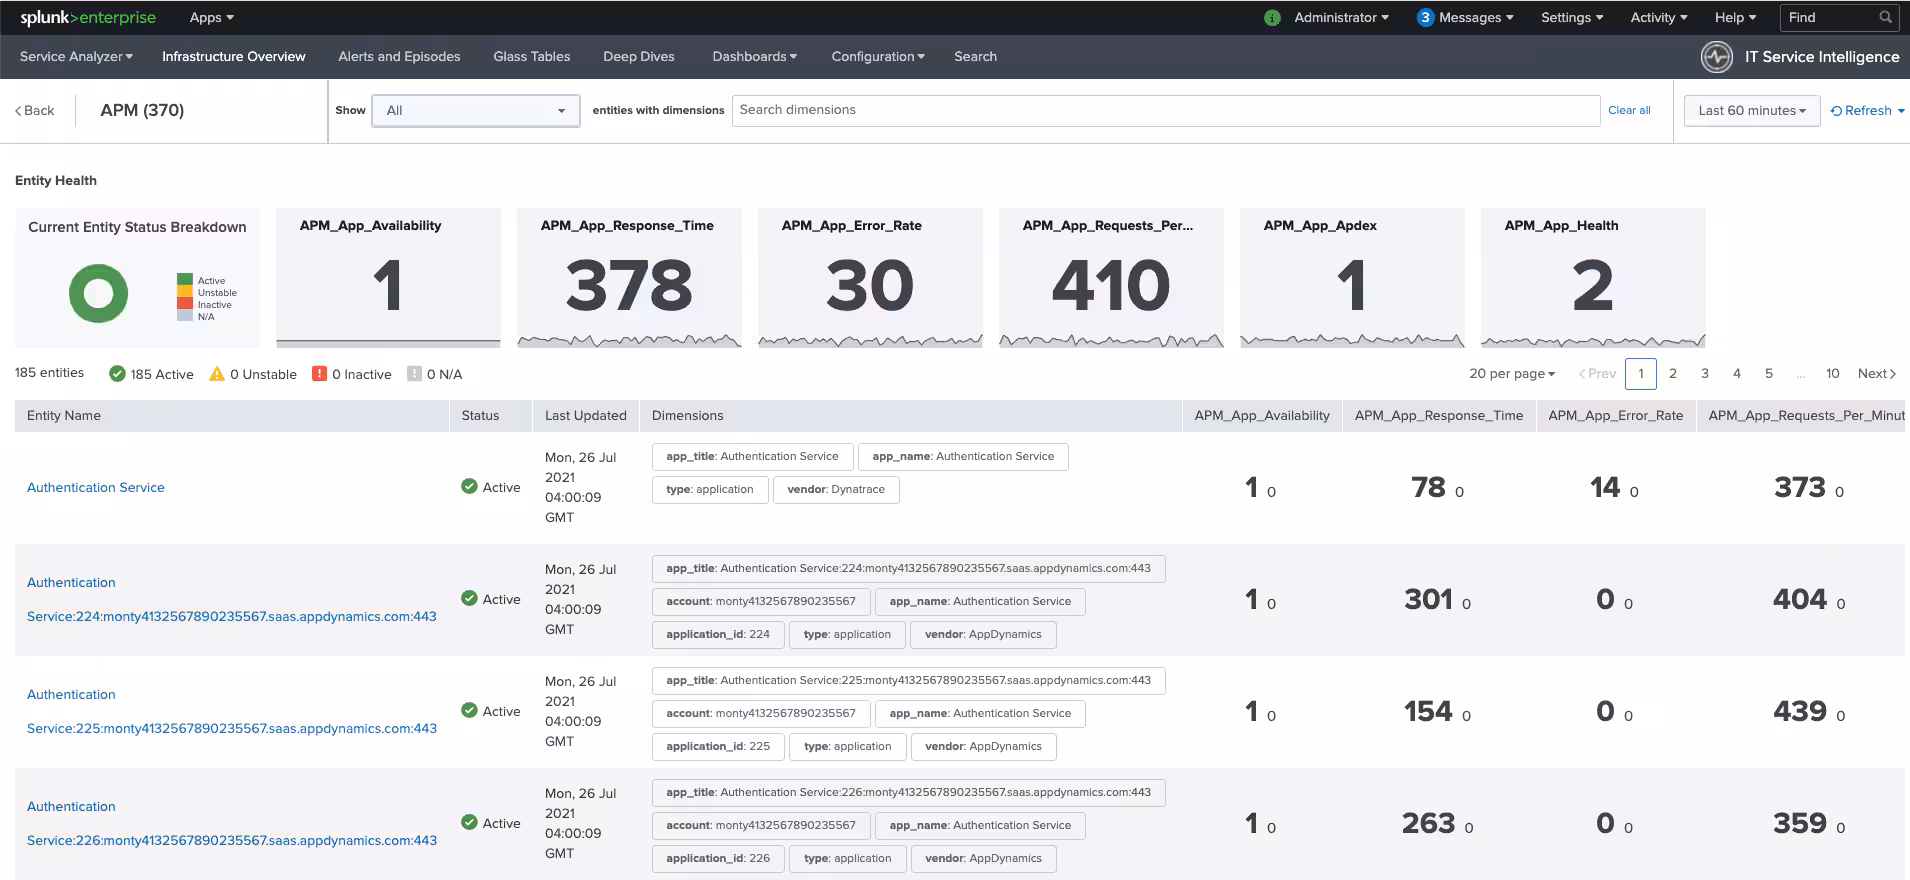Select the green Active legend swatch
The width and height of the screenshot is (1910, 880).
pyautogui.click(x=184, y=281)
